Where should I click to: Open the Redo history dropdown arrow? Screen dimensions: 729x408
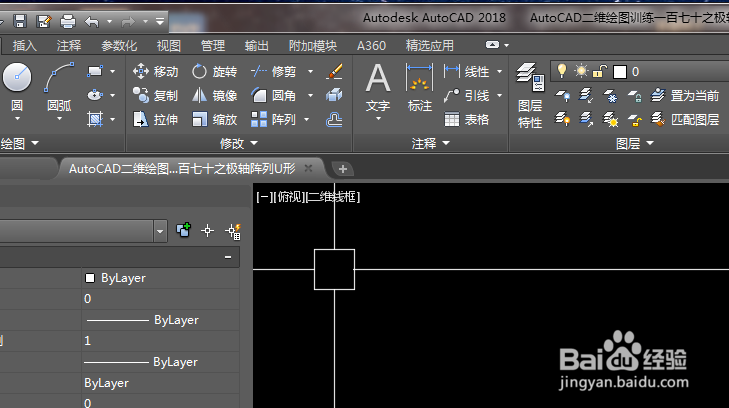coord(145,21)
